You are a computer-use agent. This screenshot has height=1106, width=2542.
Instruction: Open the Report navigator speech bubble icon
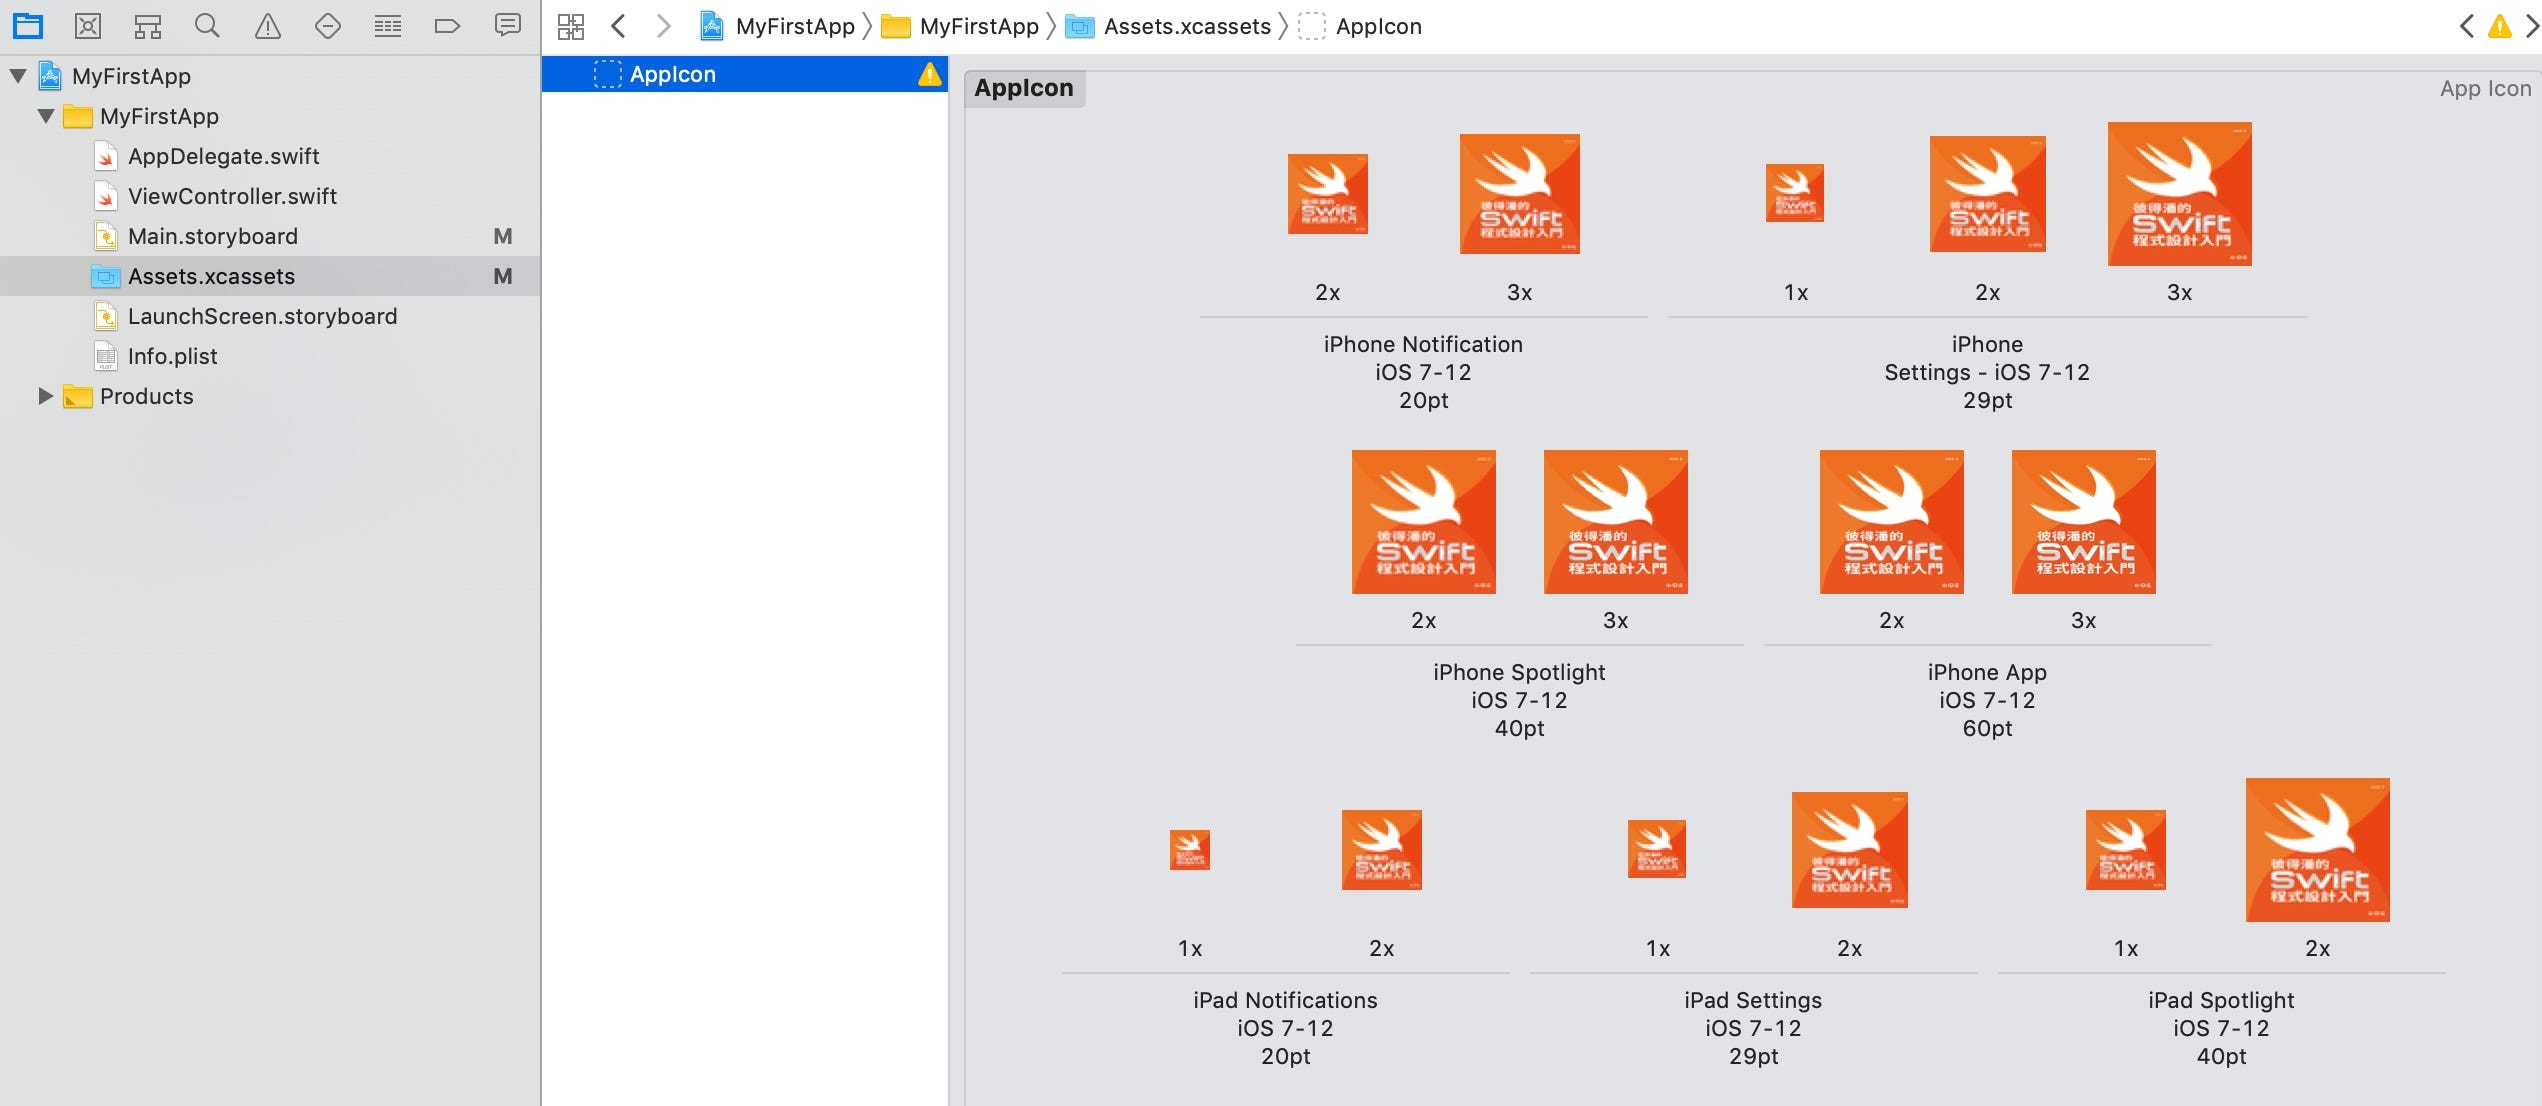tap(508, 25)
